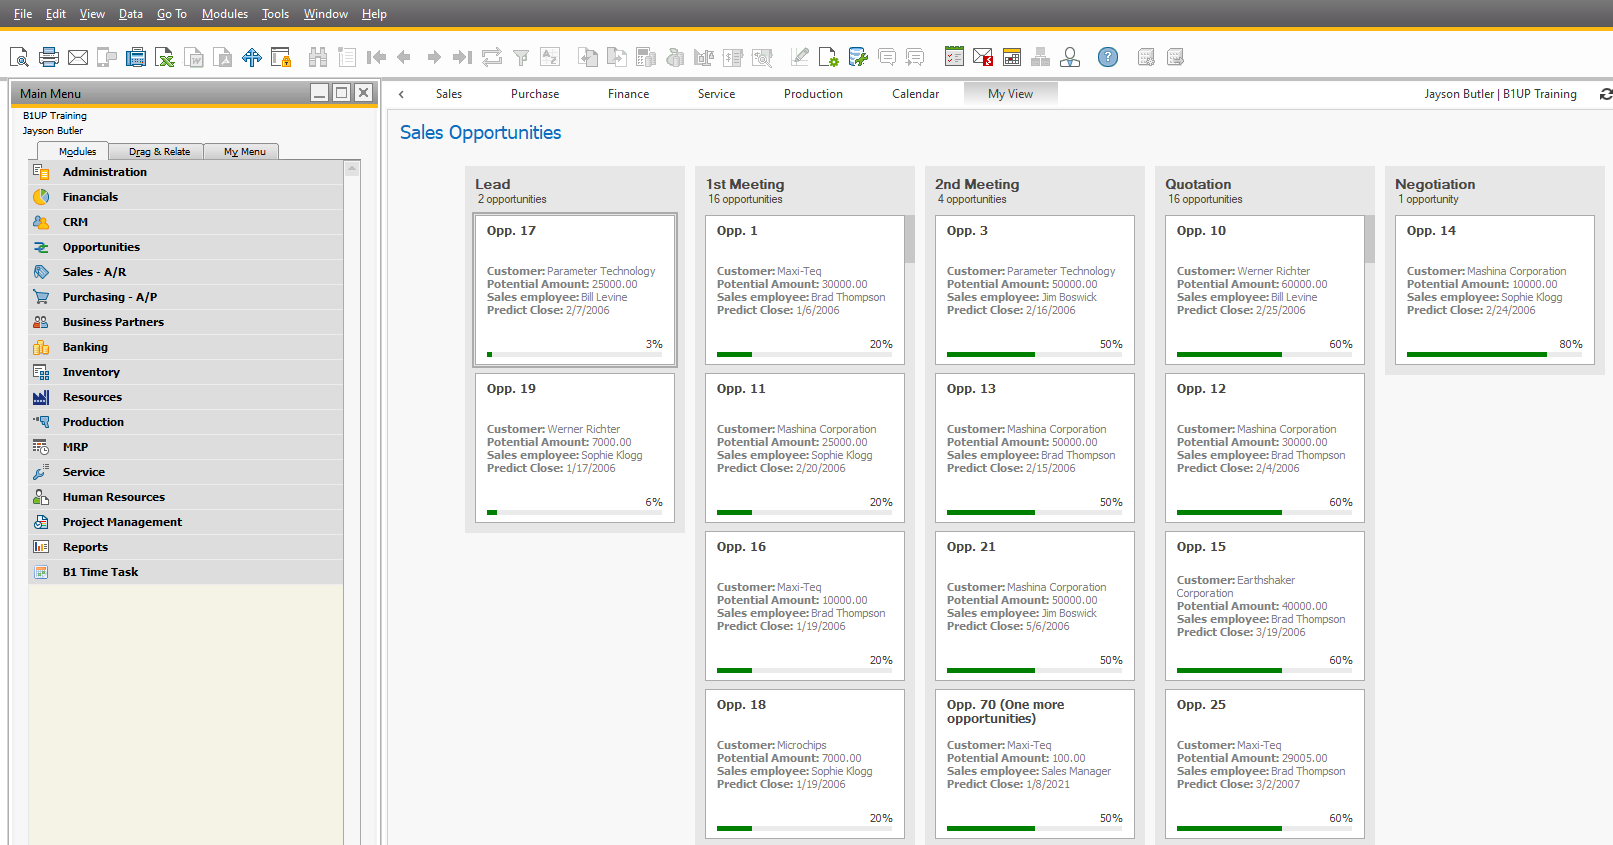Click the Sales Opportunities heading
The image size is (1613, 845).
[x=480, y=132]
